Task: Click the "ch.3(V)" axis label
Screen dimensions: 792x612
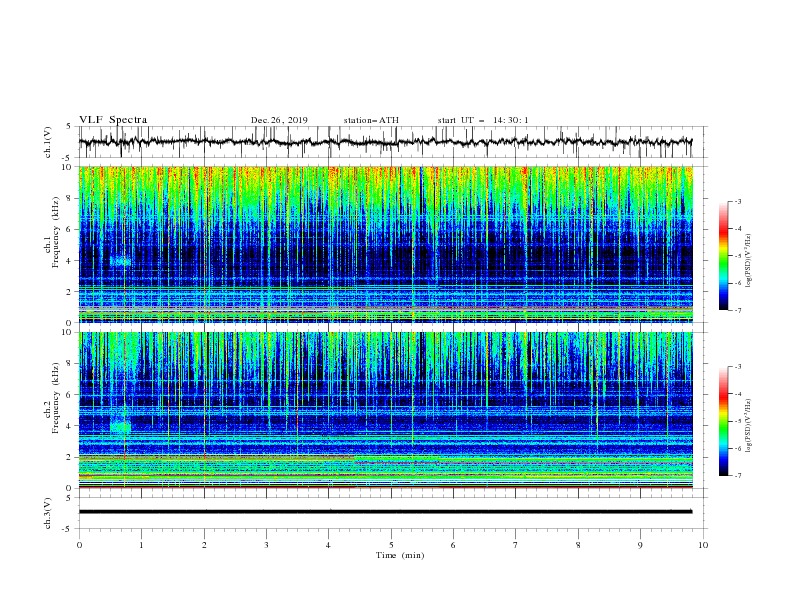Action: pyautogui.click(x=48, y=513)
